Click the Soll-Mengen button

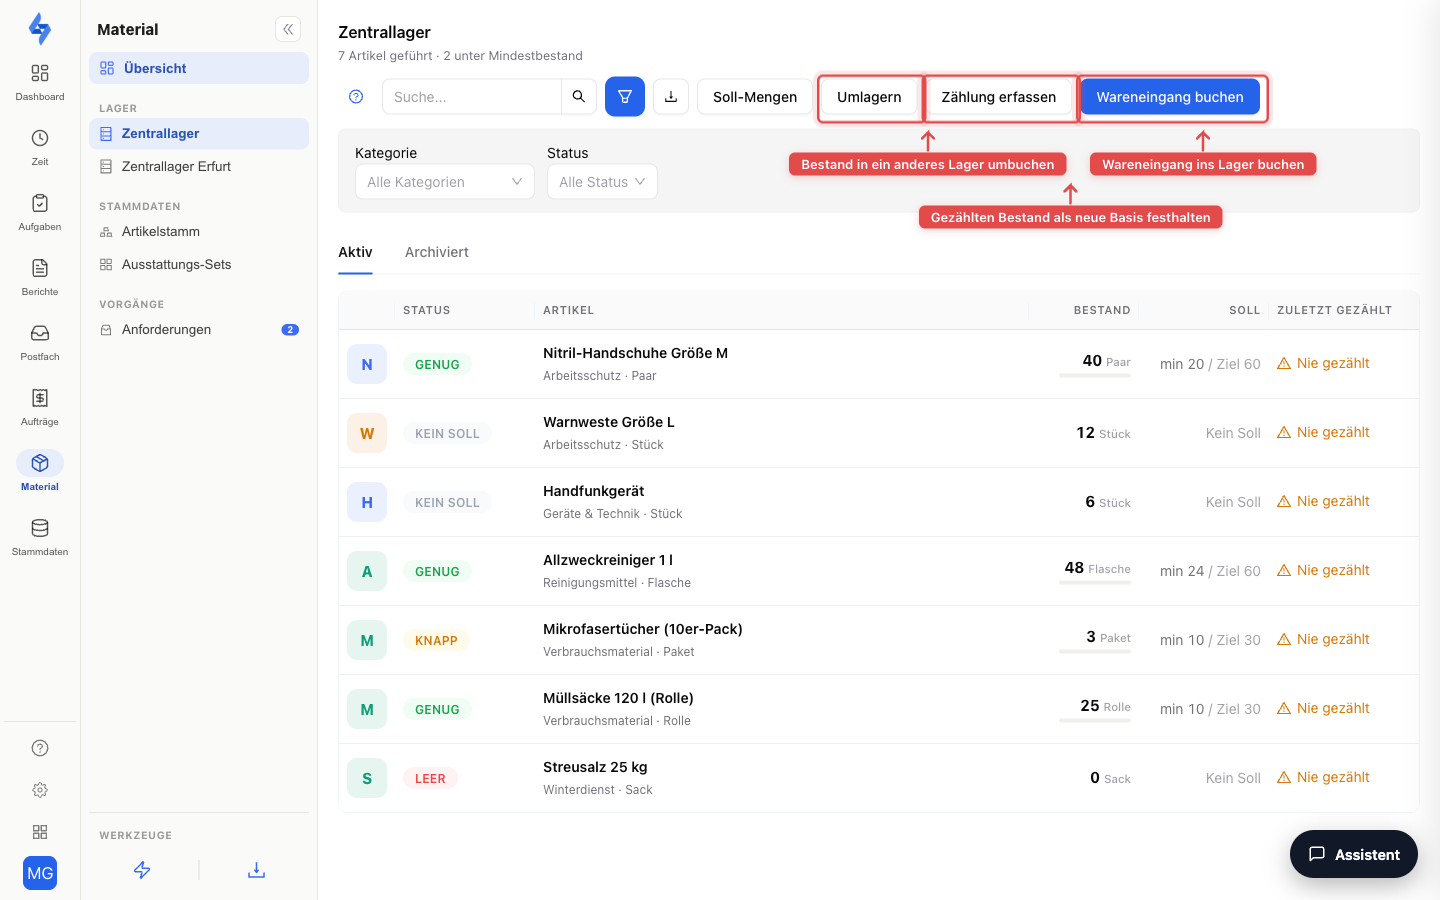[x=755, y=97]
